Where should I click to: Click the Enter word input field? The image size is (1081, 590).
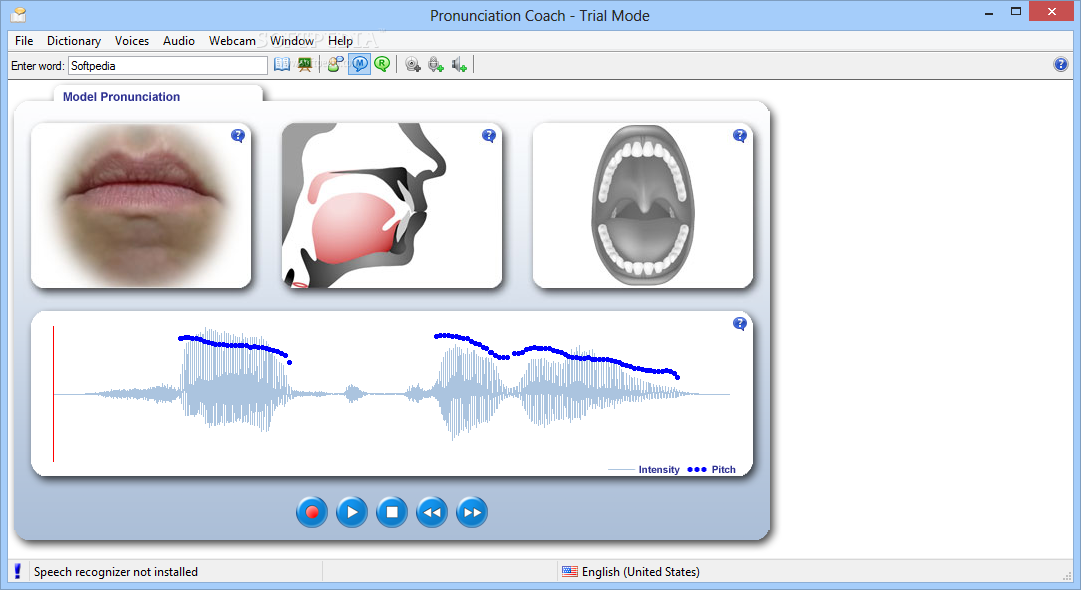[168, 65]
